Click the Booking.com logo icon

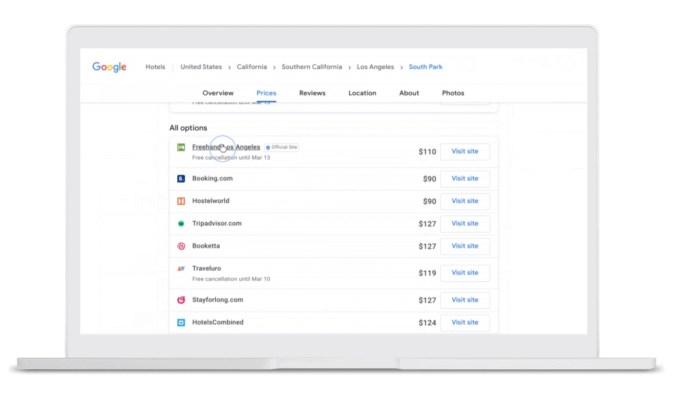(181, 179)
